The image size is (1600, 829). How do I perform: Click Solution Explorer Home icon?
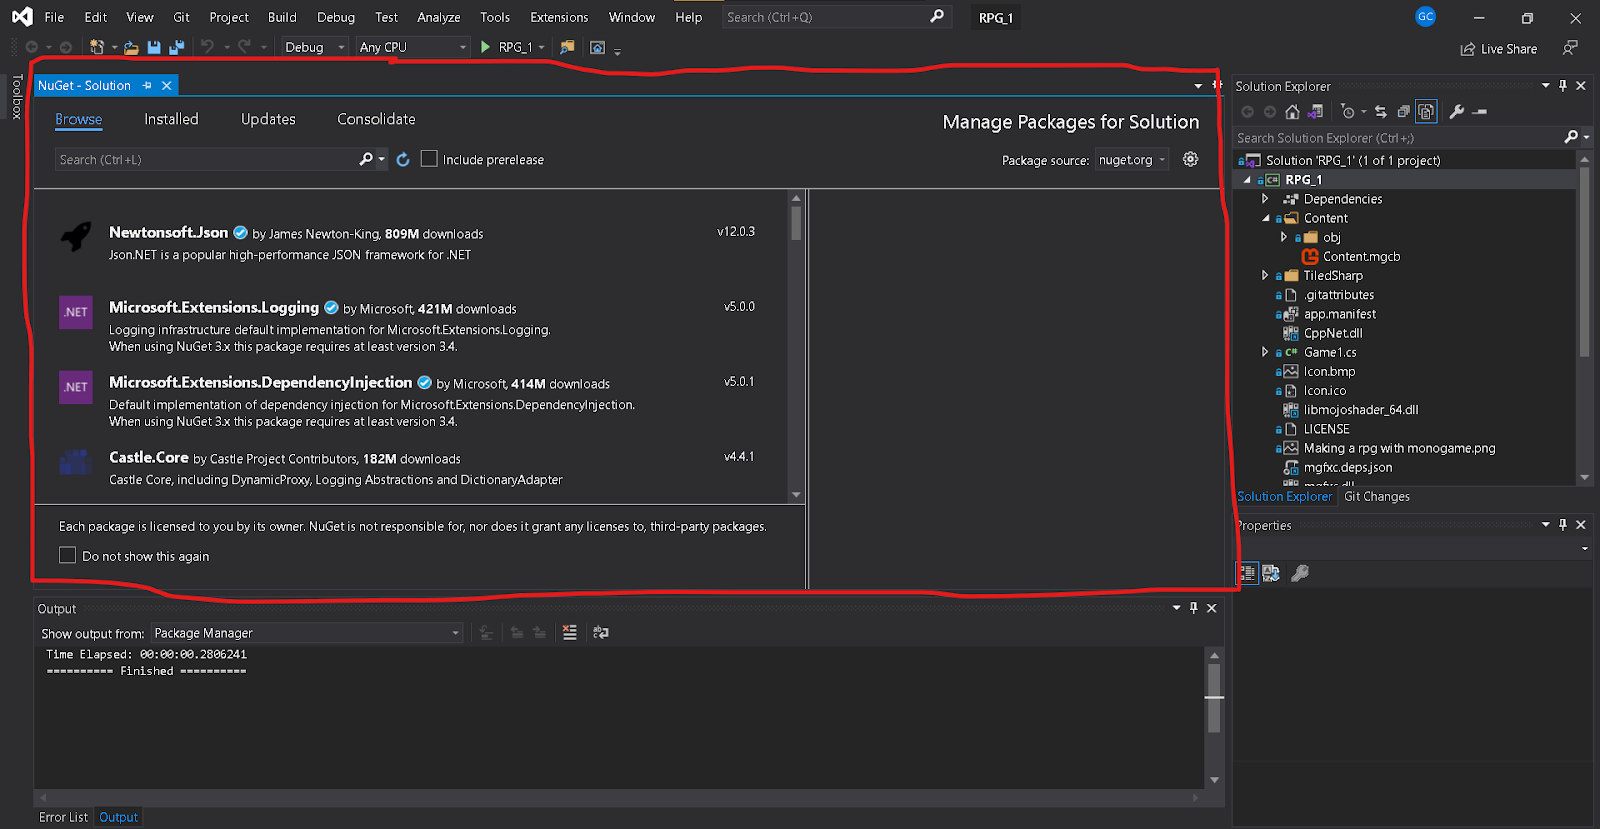point(1292,112)
